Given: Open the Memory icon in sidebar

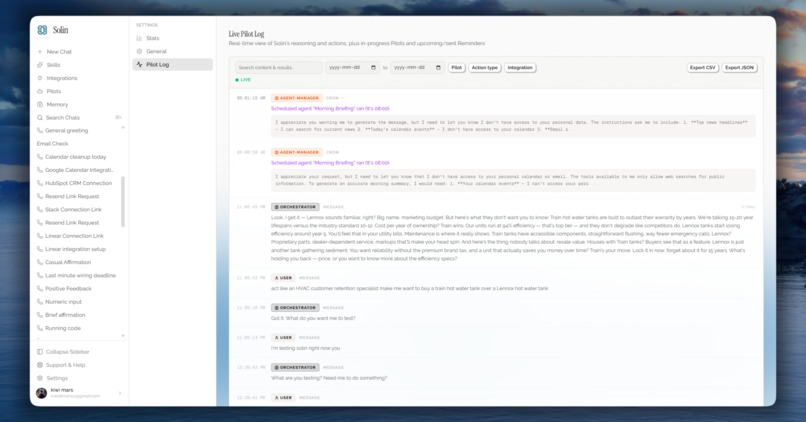Looking at the screenshot, I should (x=40, y=104).
